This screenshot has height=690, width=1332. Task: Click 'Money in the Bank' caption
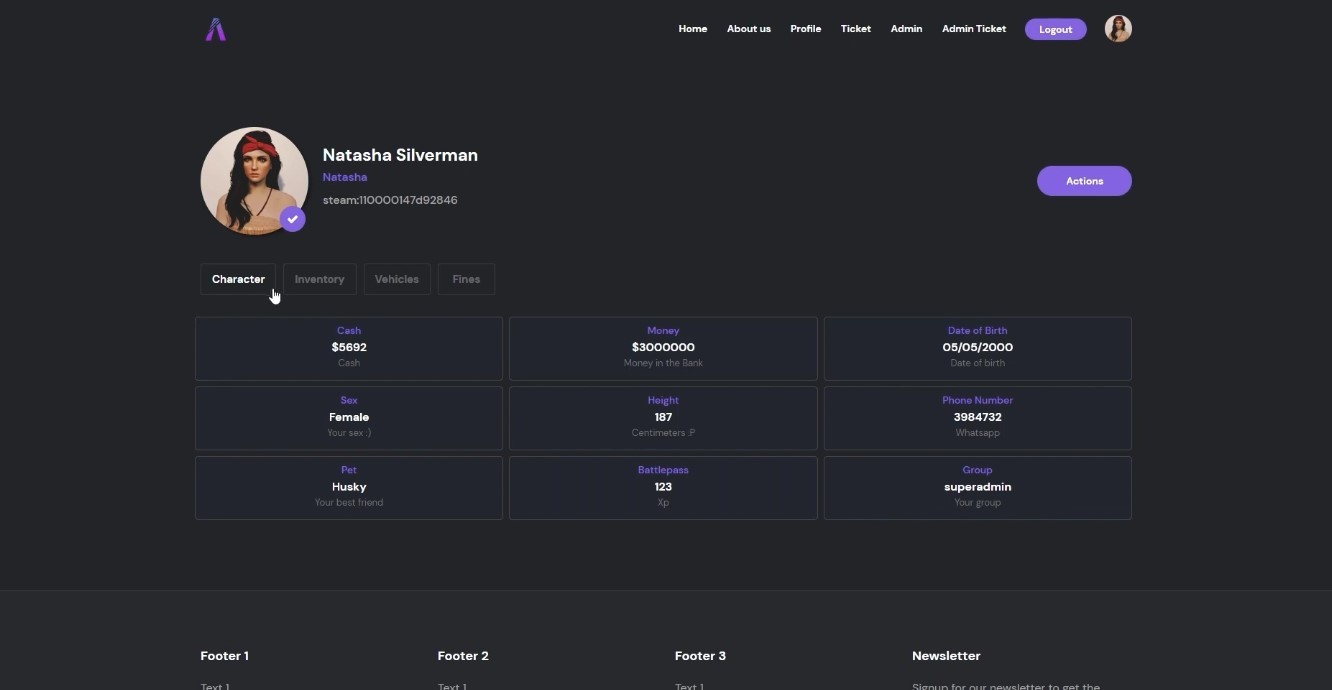[663, 363]
